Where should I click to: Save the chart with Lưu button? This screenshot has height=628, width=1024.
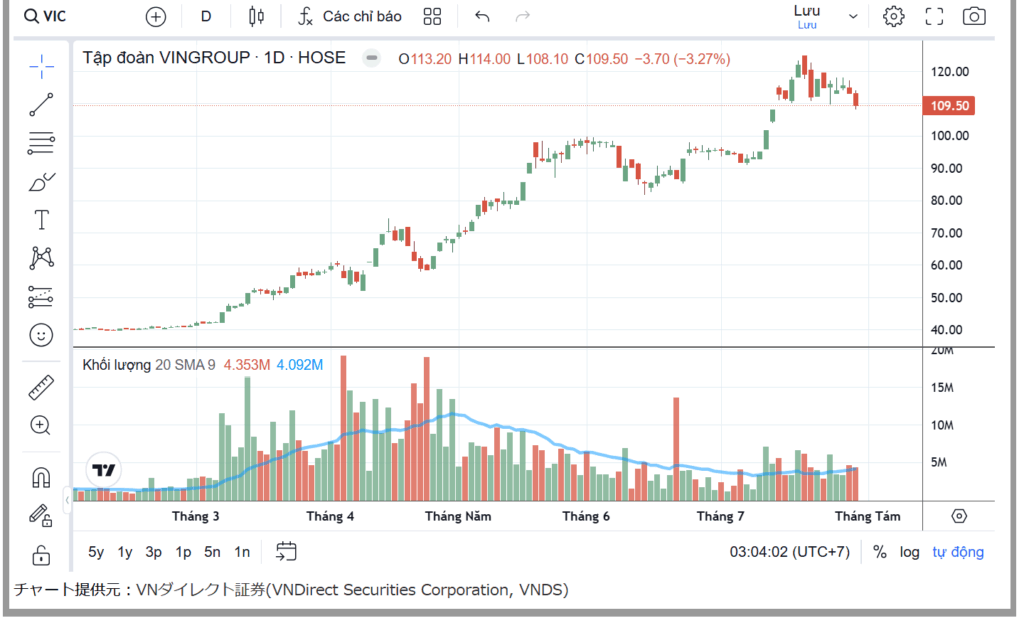point(807,16)
